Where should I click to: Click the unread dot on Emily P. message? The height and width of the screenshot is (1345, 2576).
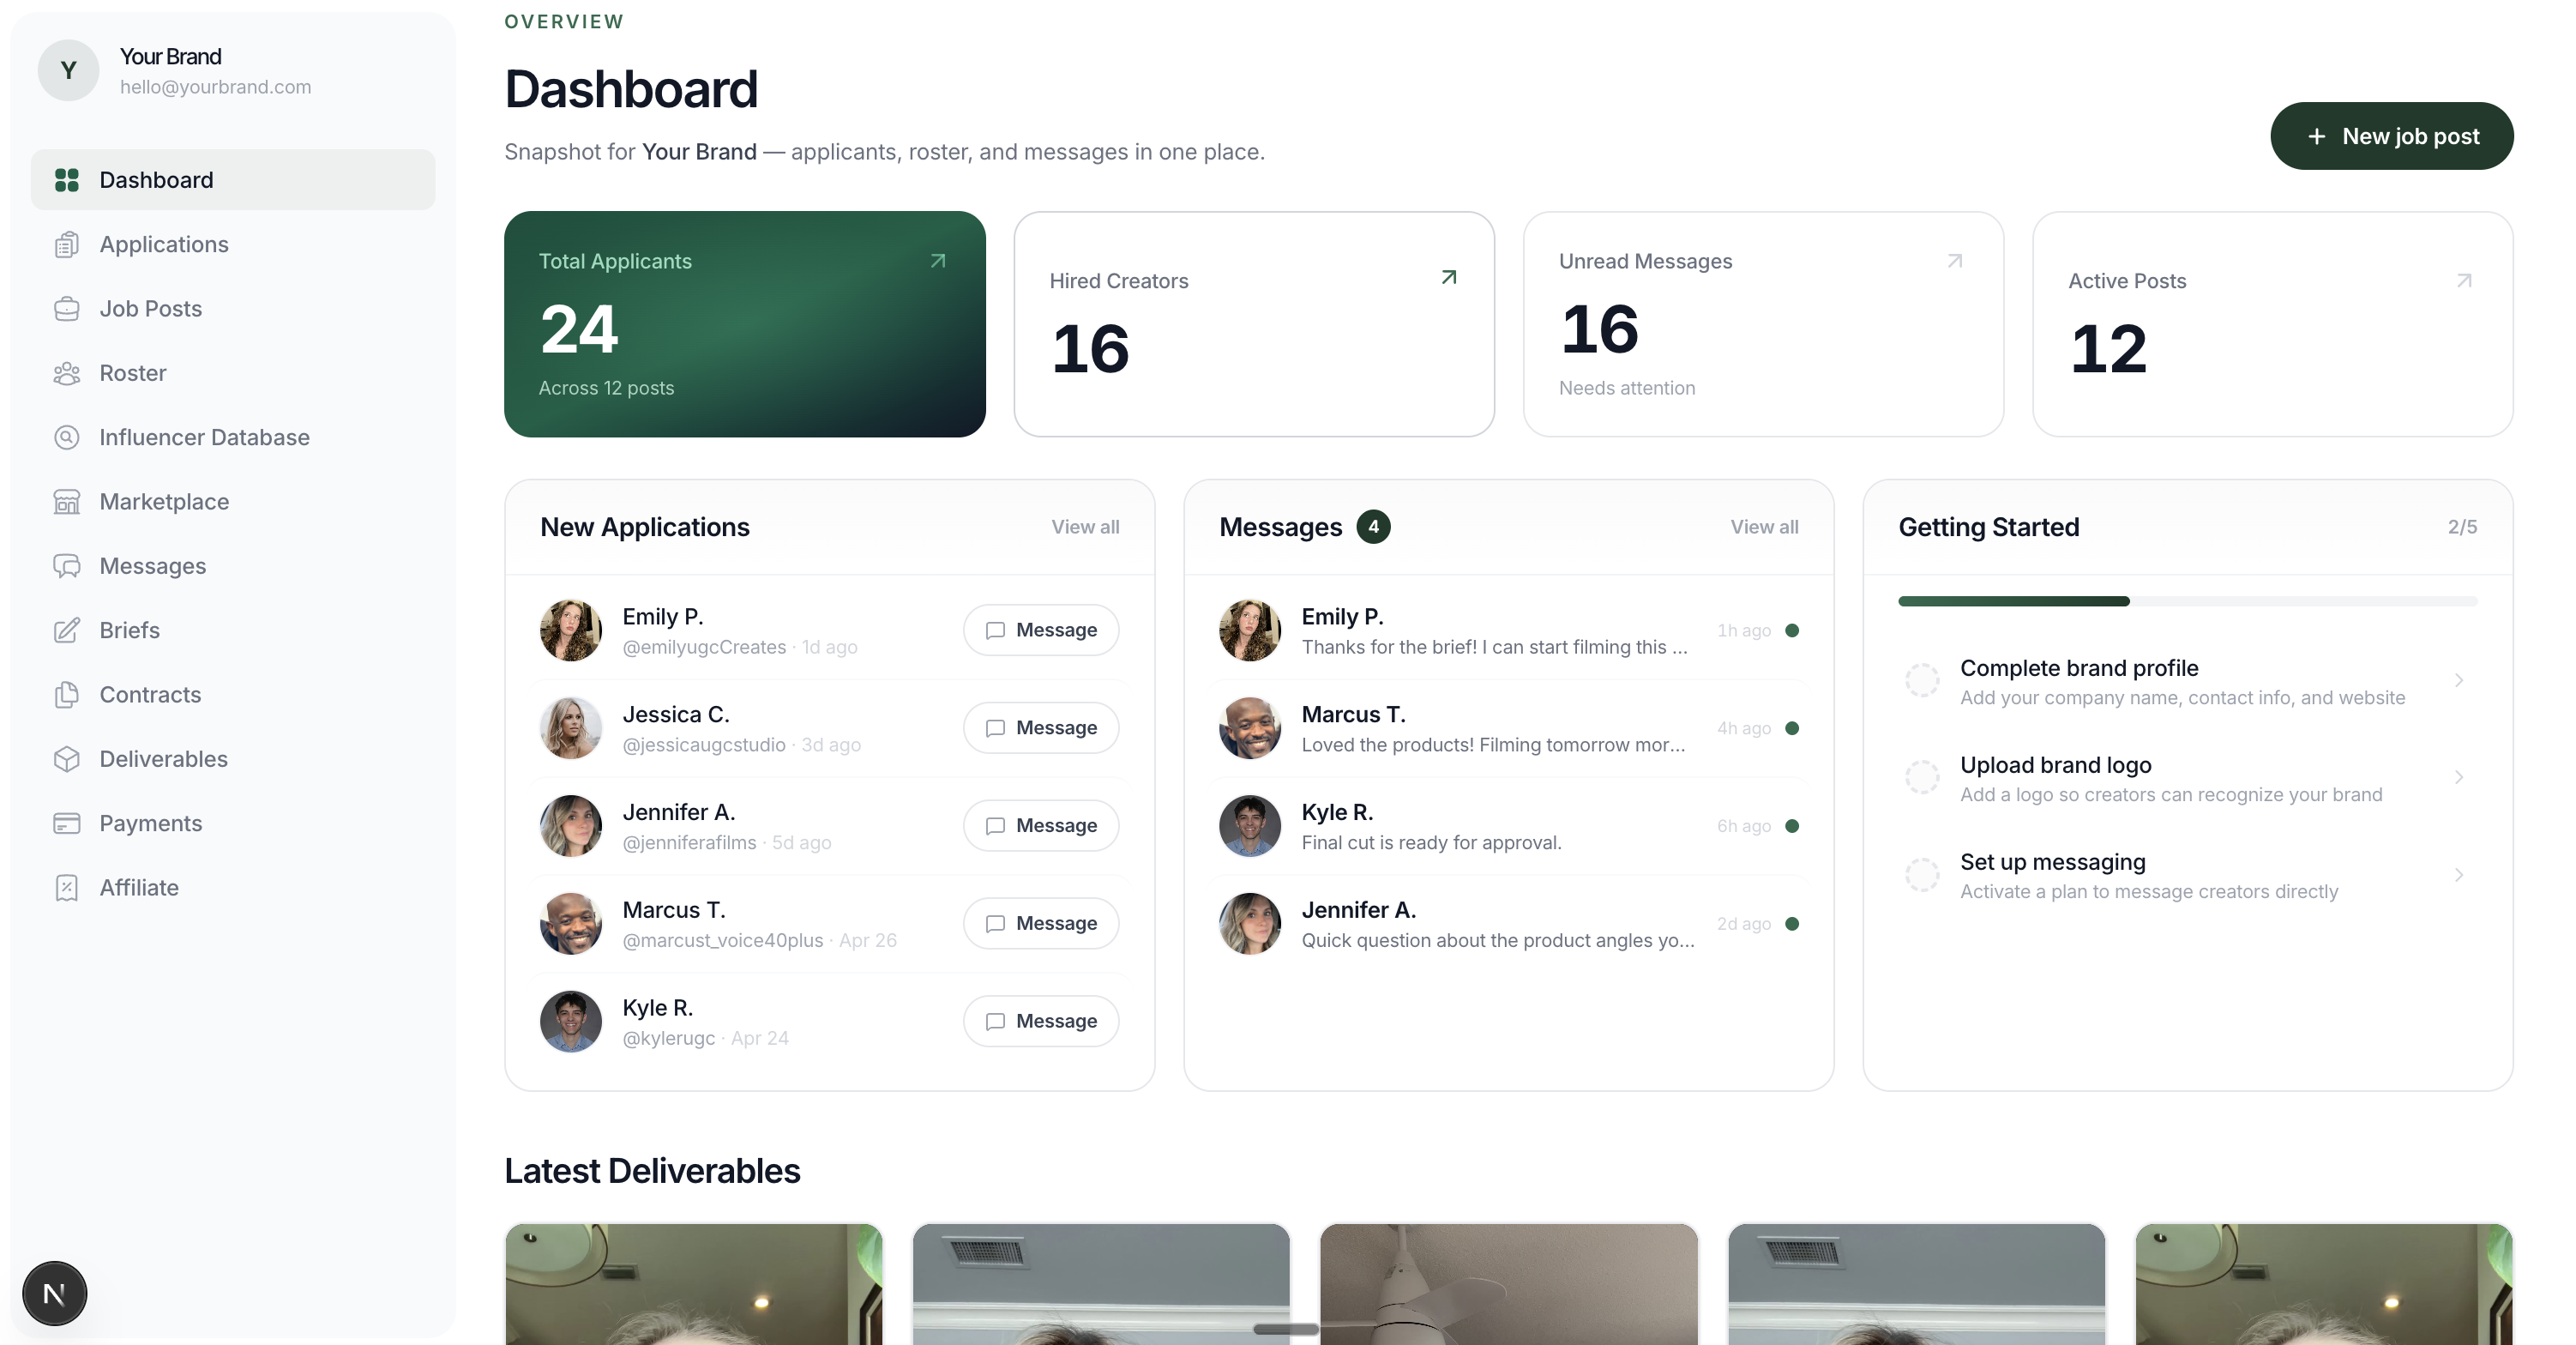tap(1792, 631)
